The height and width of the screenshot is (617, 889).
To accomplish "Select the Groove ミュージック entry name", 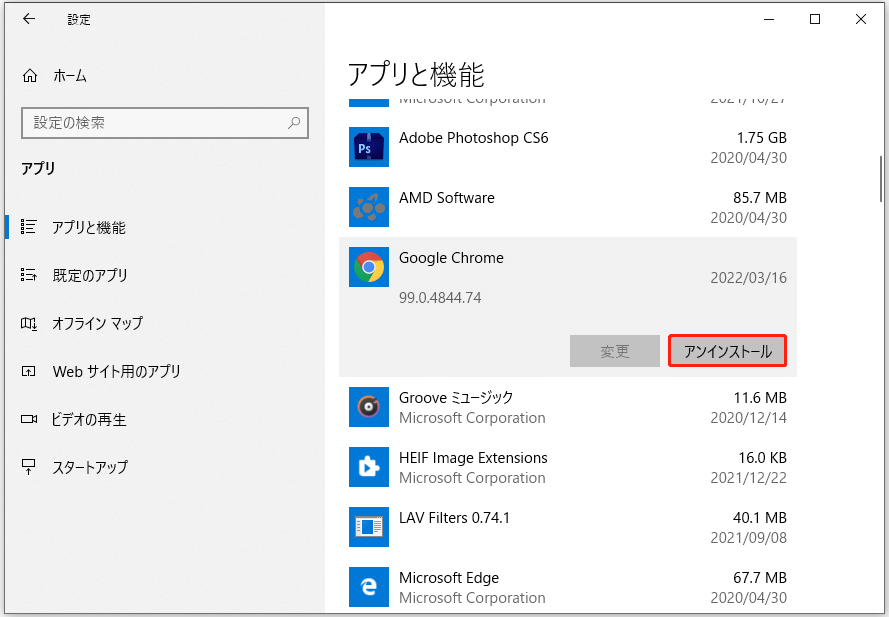I will 456,398.
